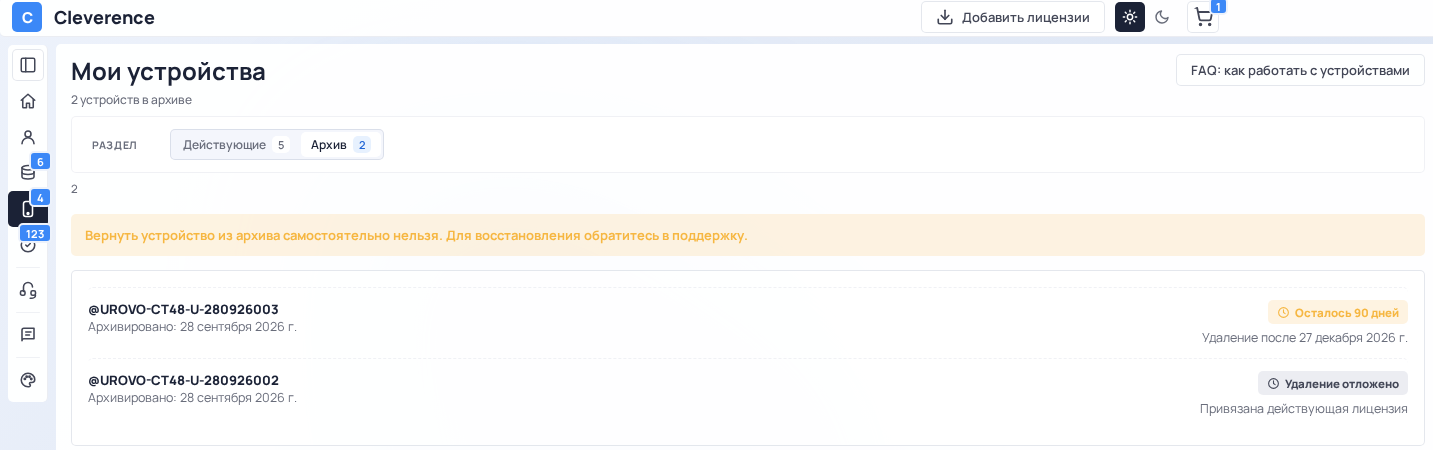The image size is (1433, 450).
Task: Open the chat messages icon
Action: pos(28,334)
